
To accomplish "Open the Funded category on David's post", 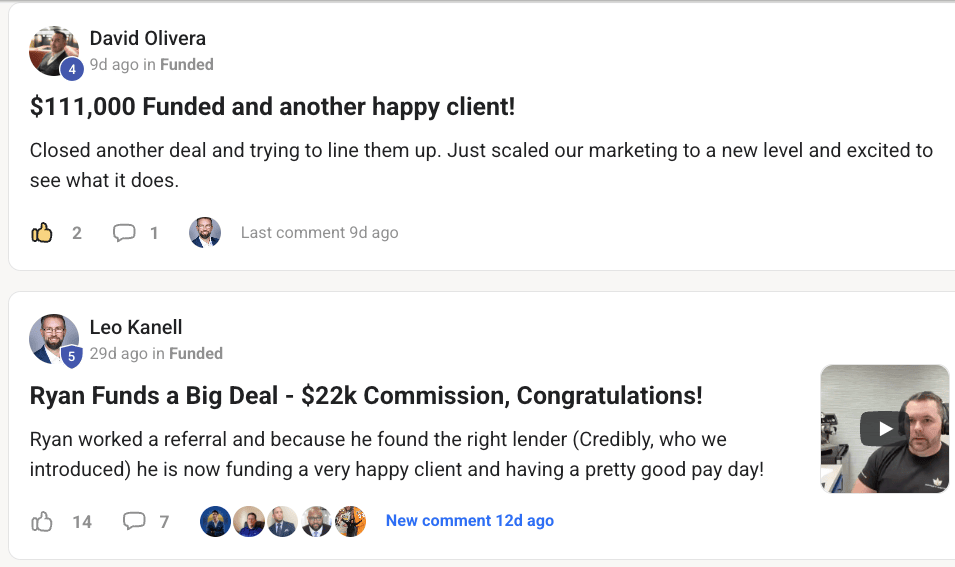I will 187,64.
